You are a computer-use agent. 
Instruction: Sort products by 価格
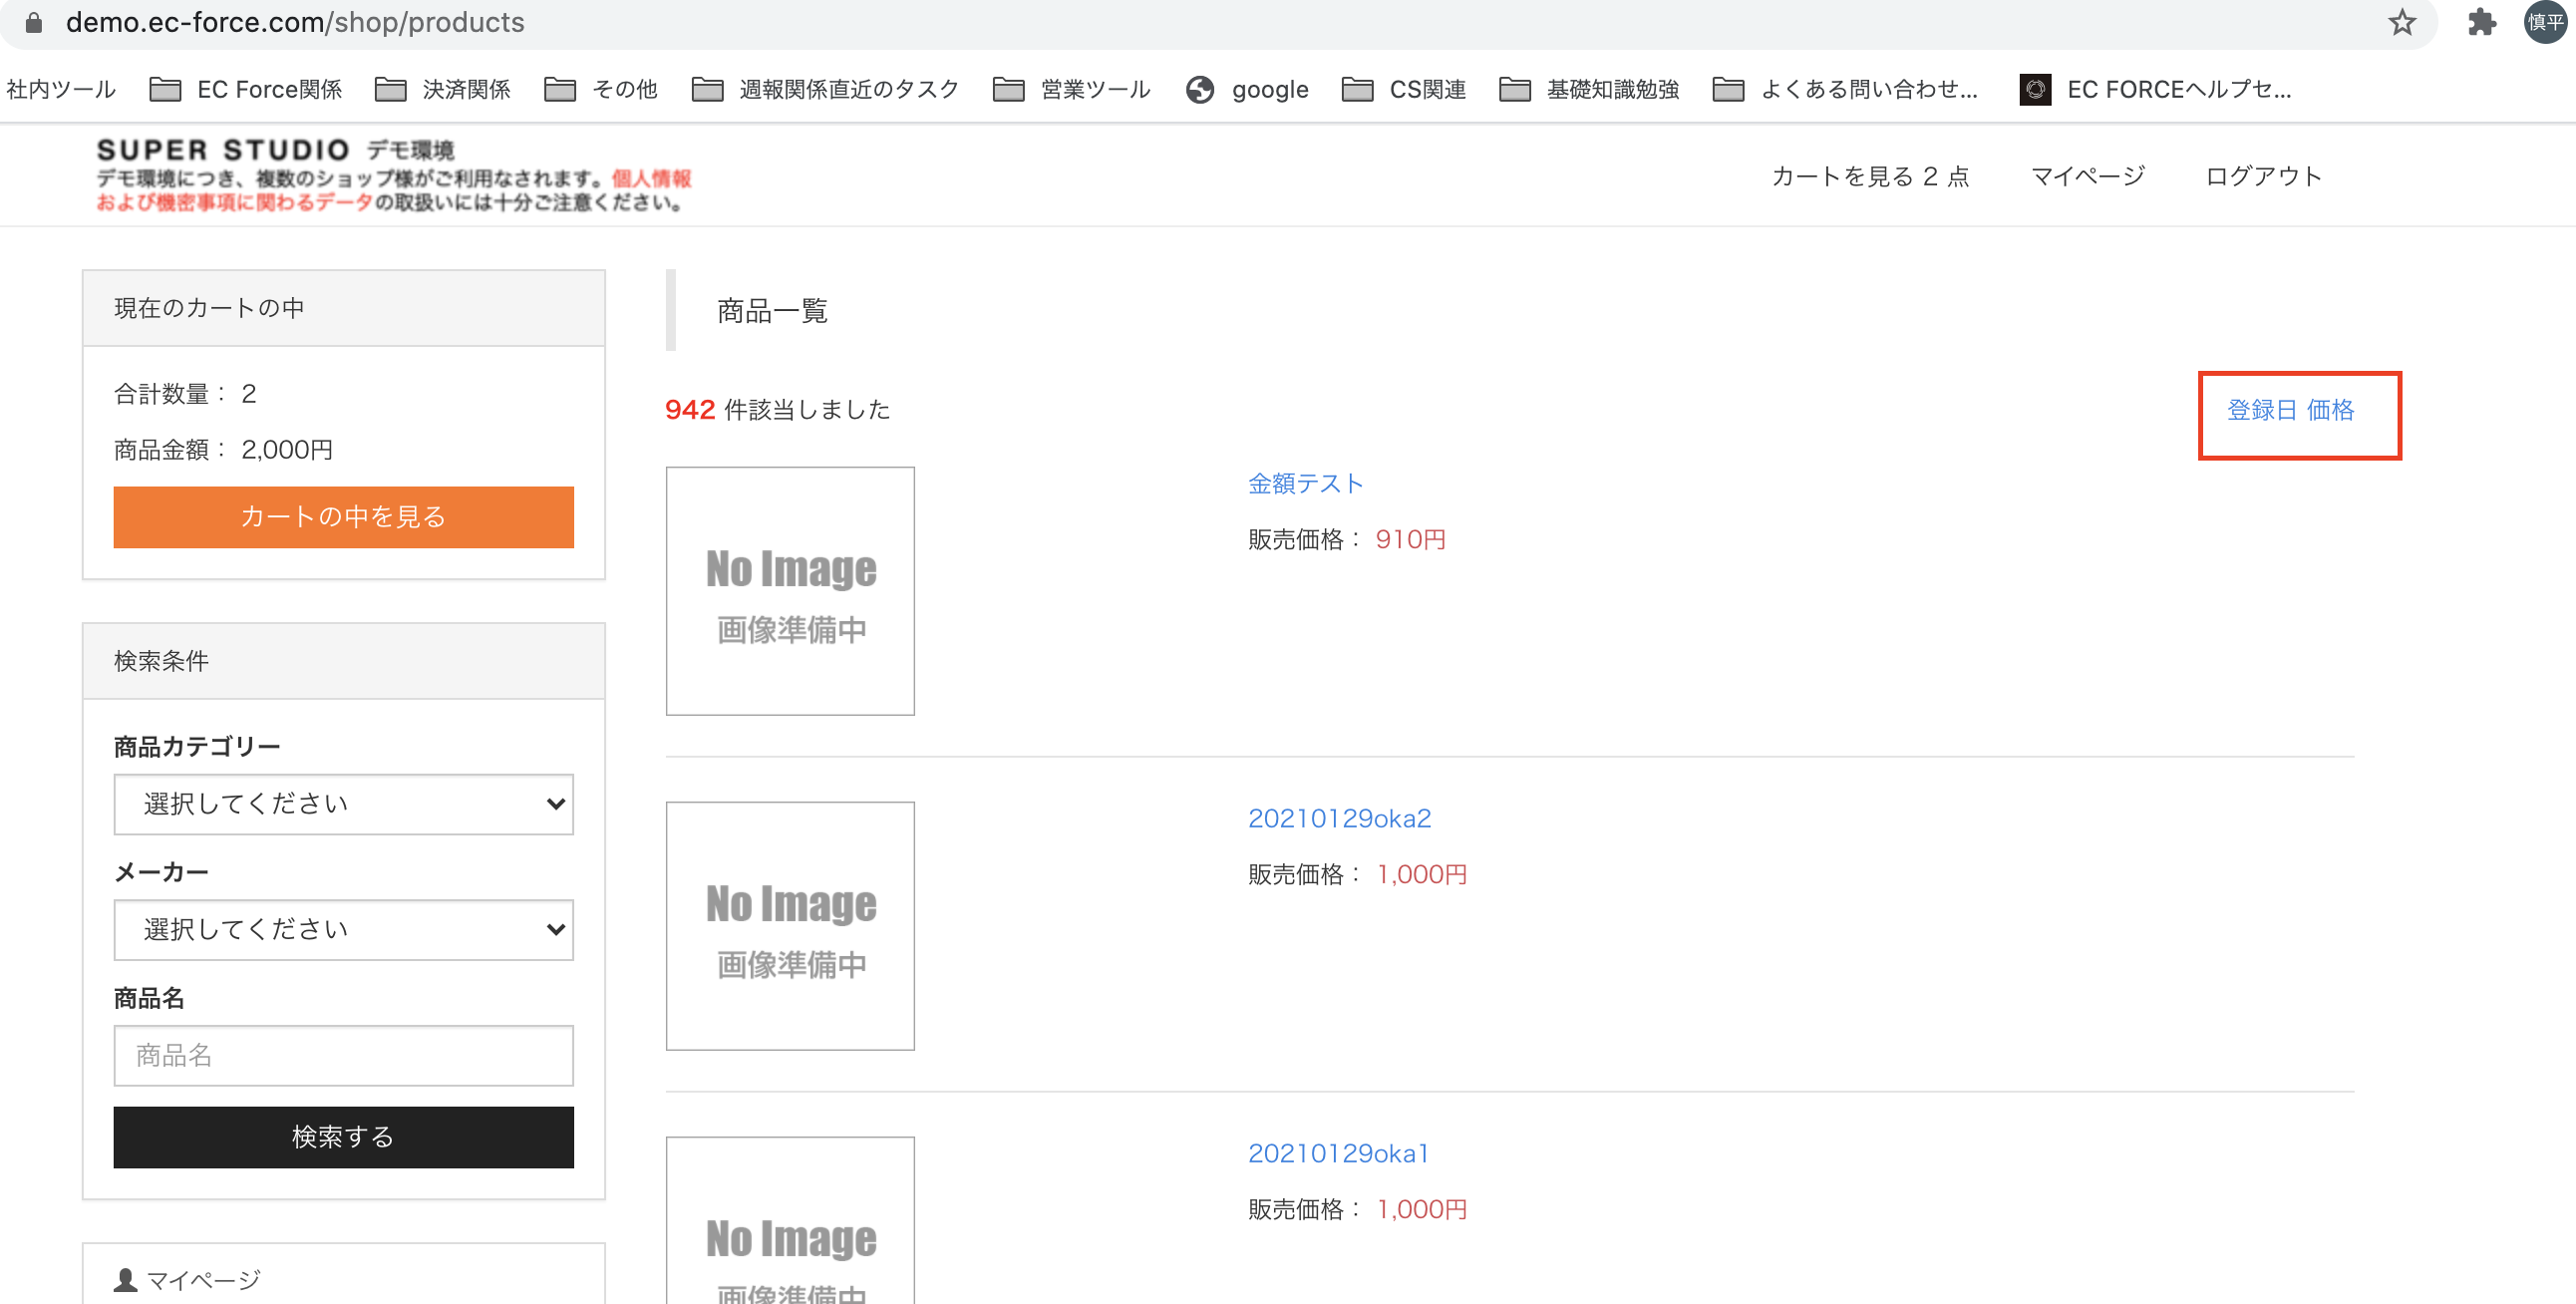point(2330,410)
